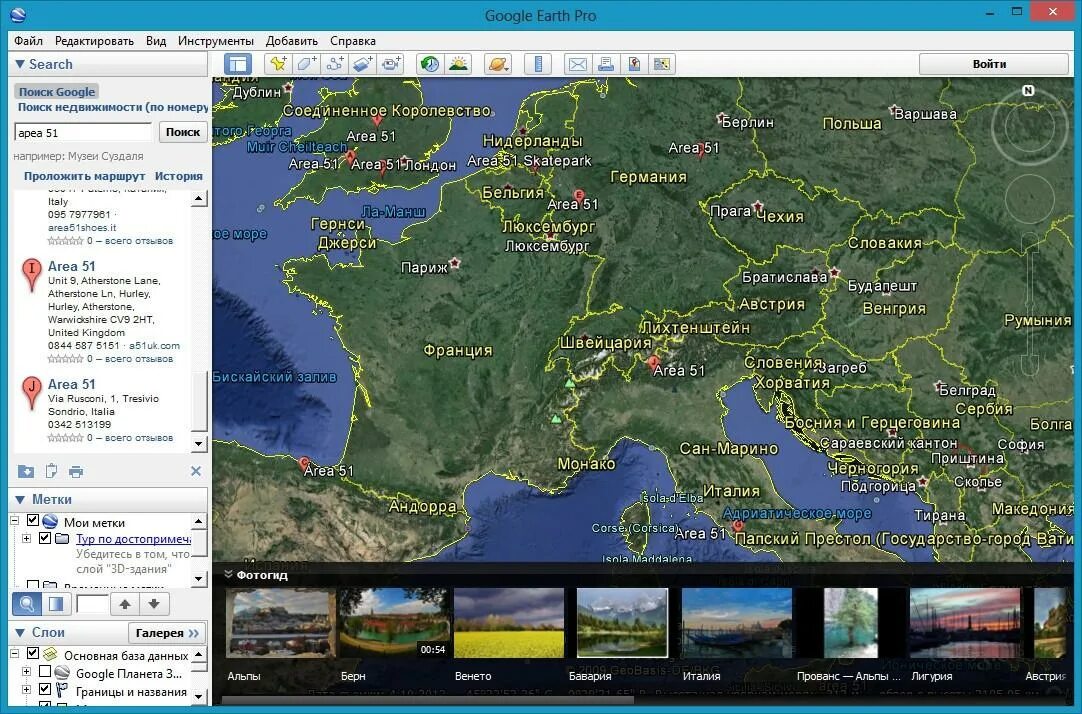Screen dimensions: 1082x714
Task: Open the Бавария photo thumbnail
Action: click(x=622, y=622)
